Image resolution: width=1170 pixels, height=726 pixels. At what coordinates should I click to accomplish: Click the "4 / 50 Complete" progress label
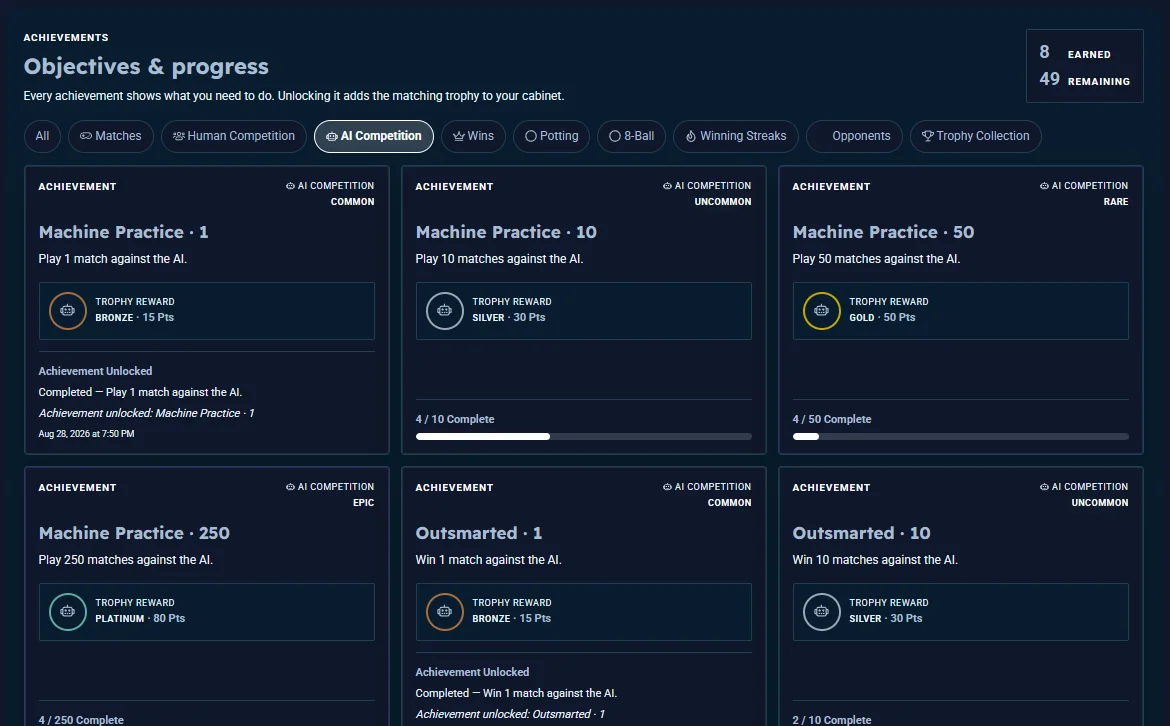click(x=832, y=419)
